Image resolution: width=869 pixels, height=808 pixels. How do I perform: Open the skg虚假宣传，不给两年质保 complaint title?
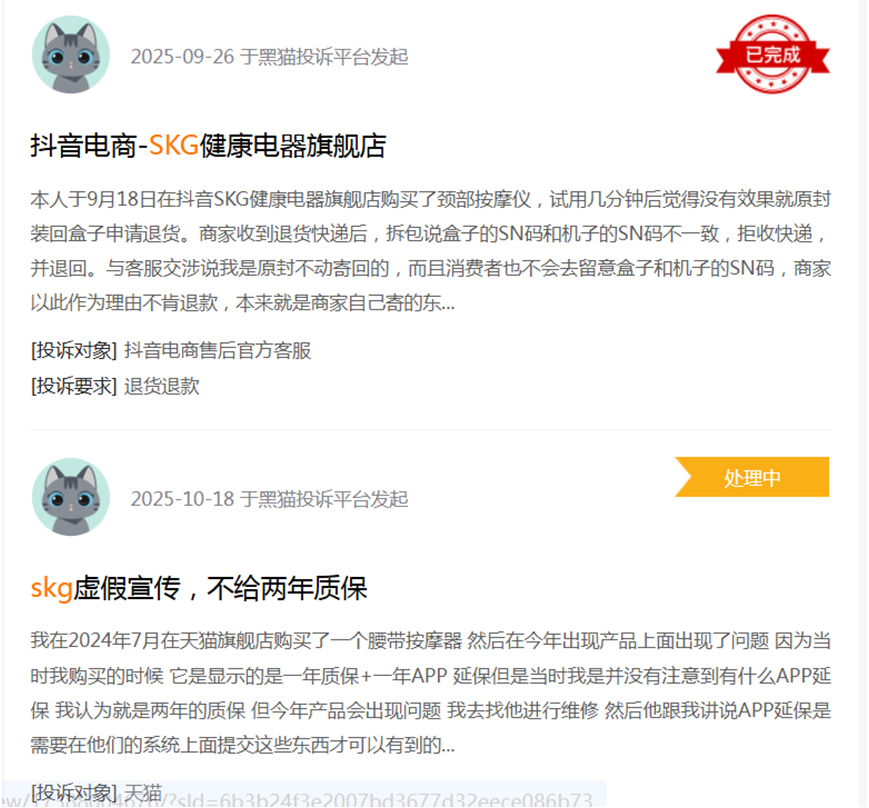(199, 589)
